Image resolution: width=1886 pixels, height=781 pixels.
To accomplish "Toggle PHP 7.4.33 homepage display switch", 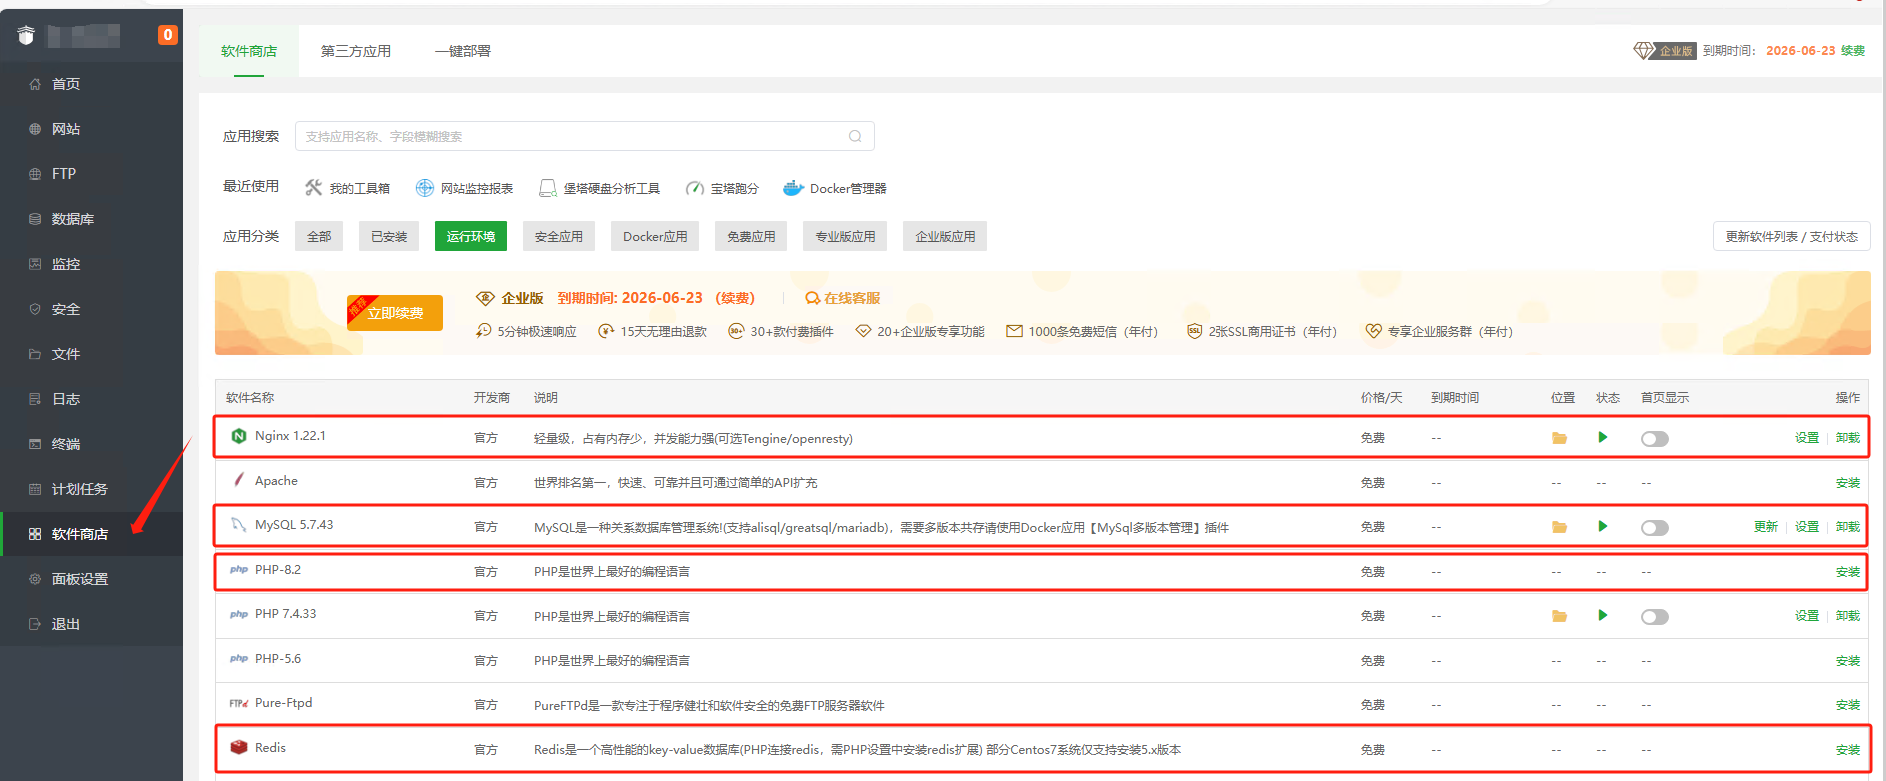I will 1655,616.
